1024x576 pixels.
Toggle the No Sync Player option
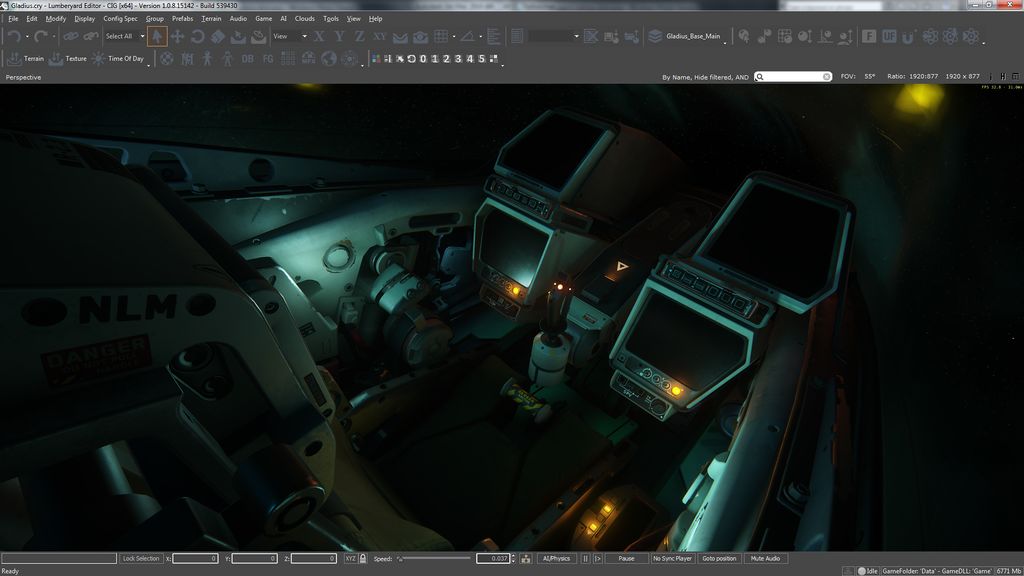673,558
